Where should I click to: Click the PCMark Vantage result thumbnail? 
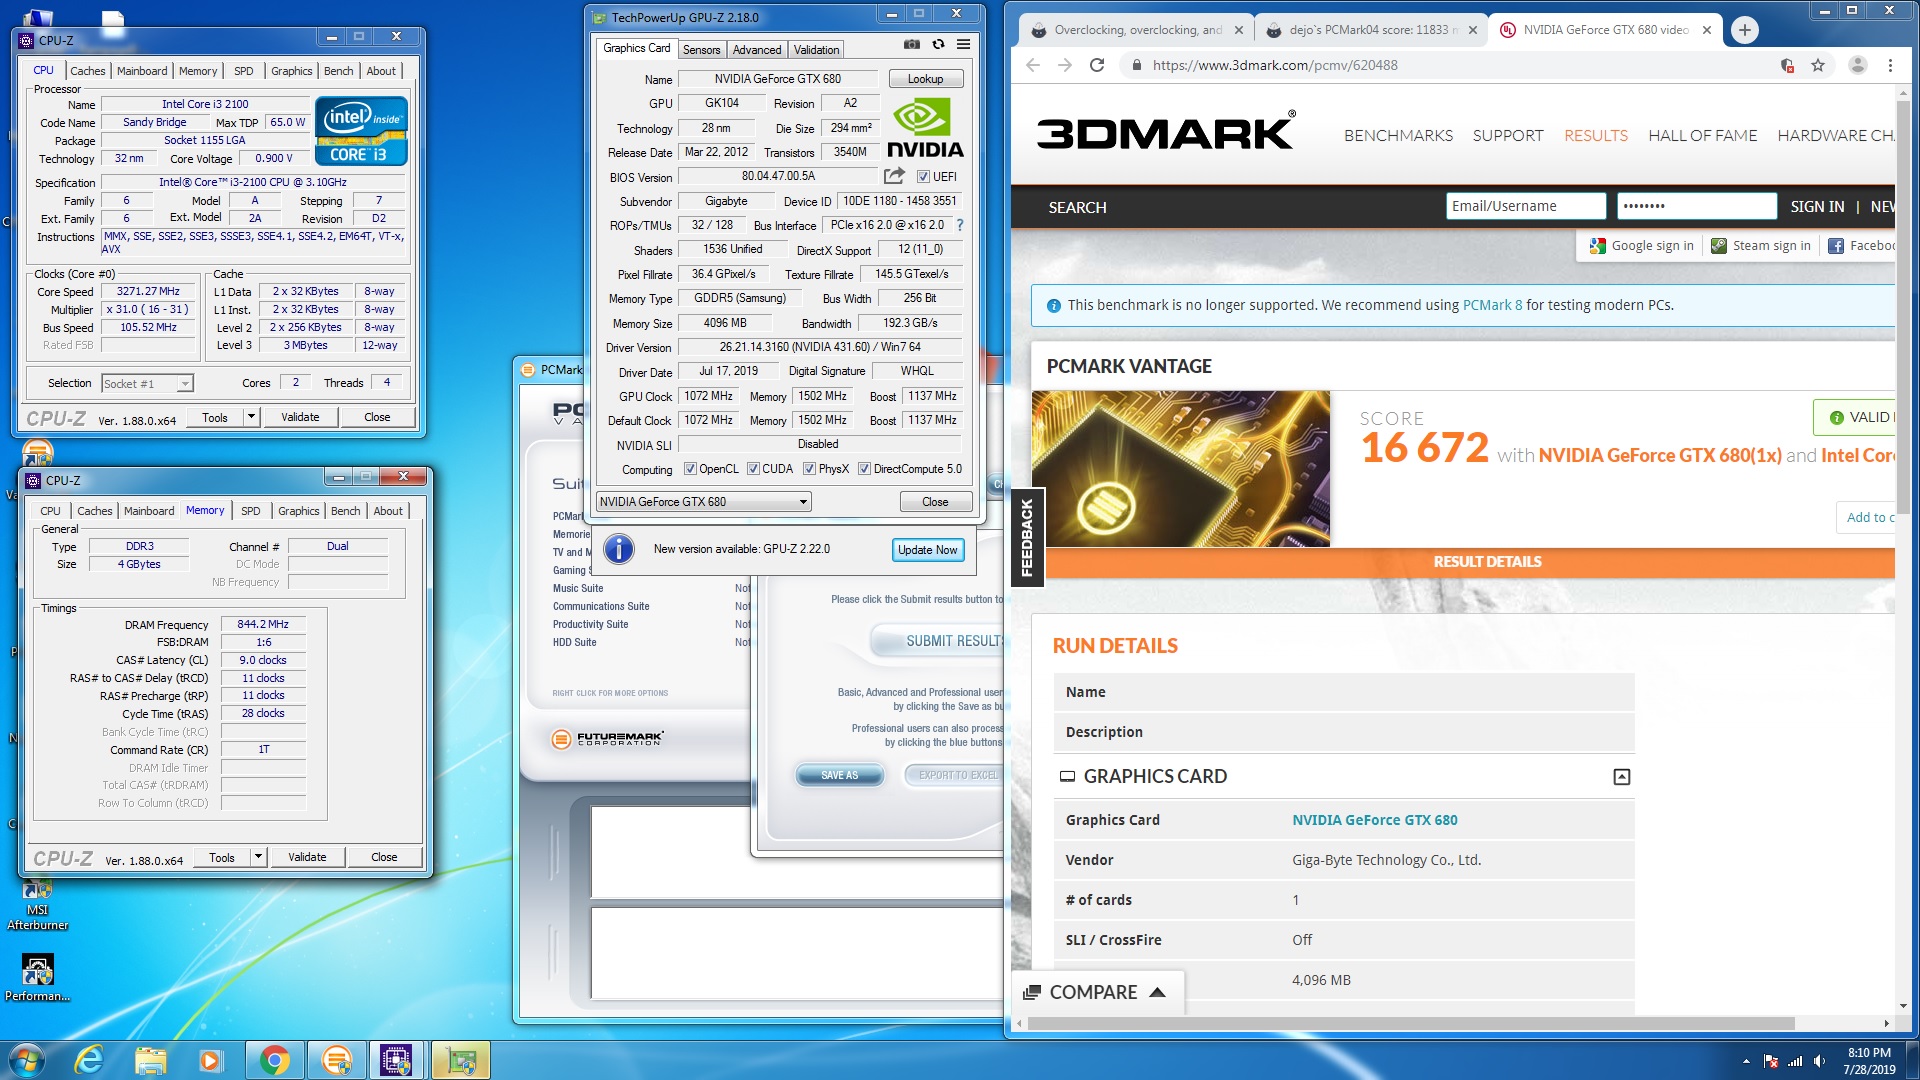coord(1181,469)
